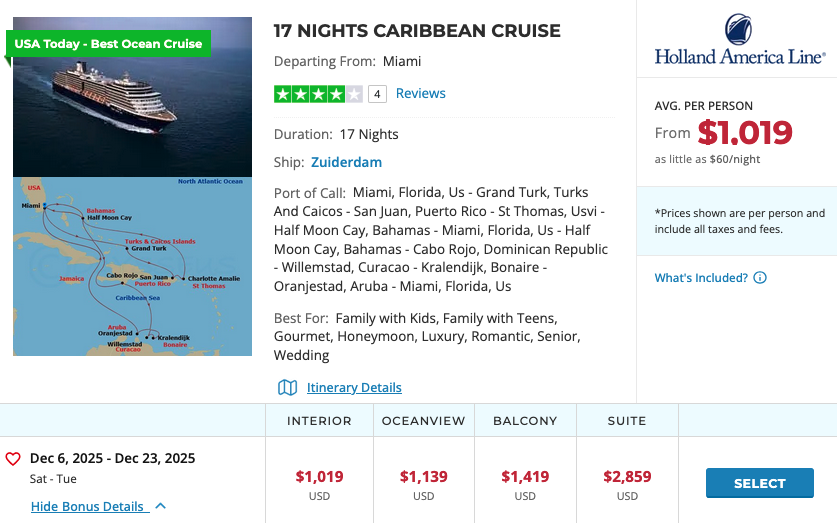This screenshot has width=837, height=523.
Task: Click the itinerary map icon
Action: click(x=288, y=387)
